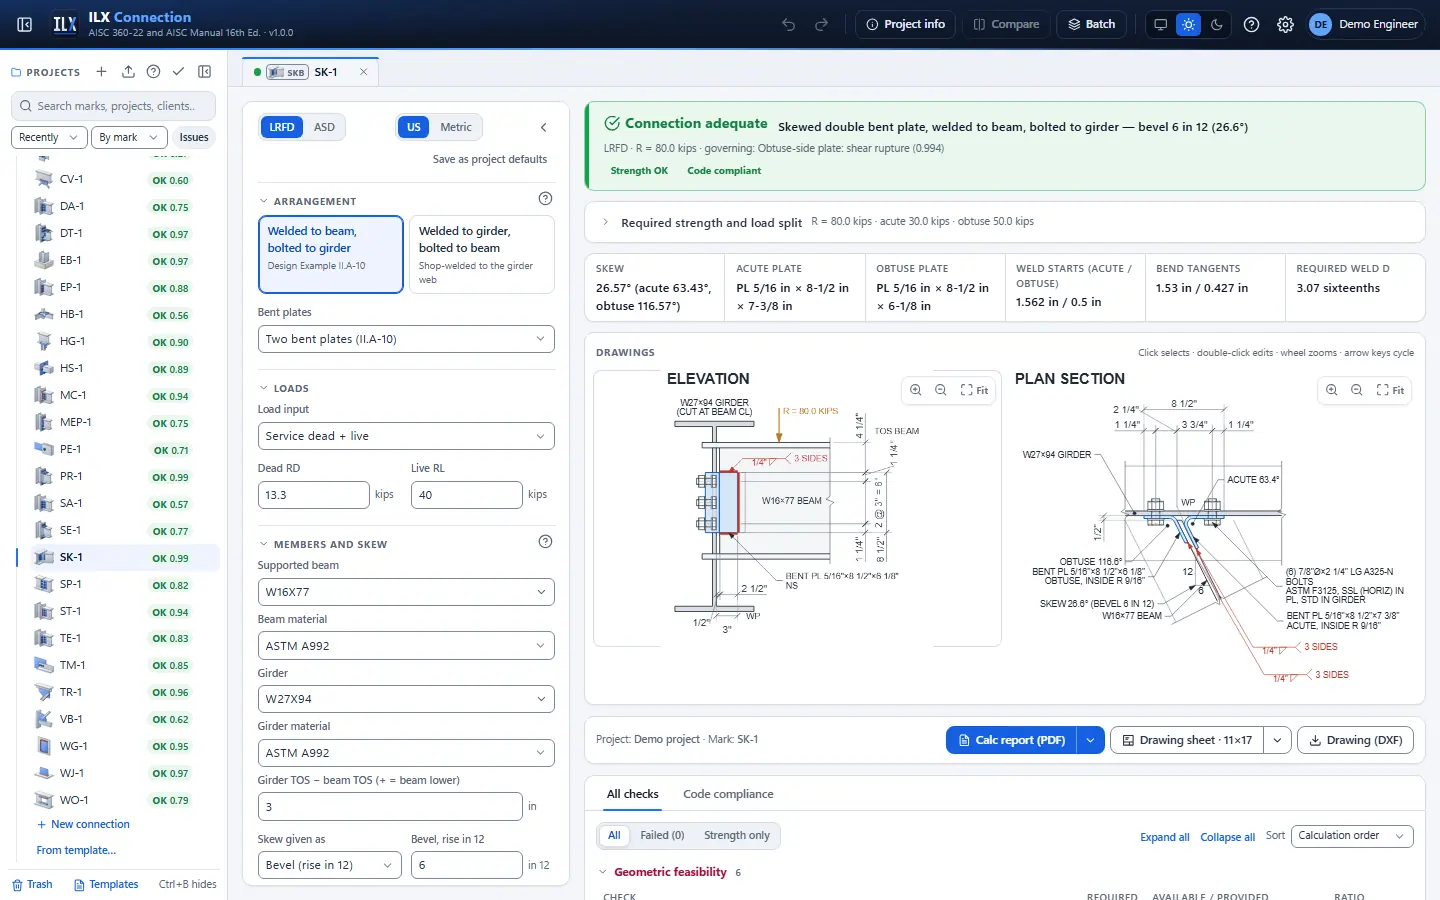Toggle the Issues filter in projects list
Image resolution: width=1440 pixels, height=900 pixels.
tap(194, 137)
